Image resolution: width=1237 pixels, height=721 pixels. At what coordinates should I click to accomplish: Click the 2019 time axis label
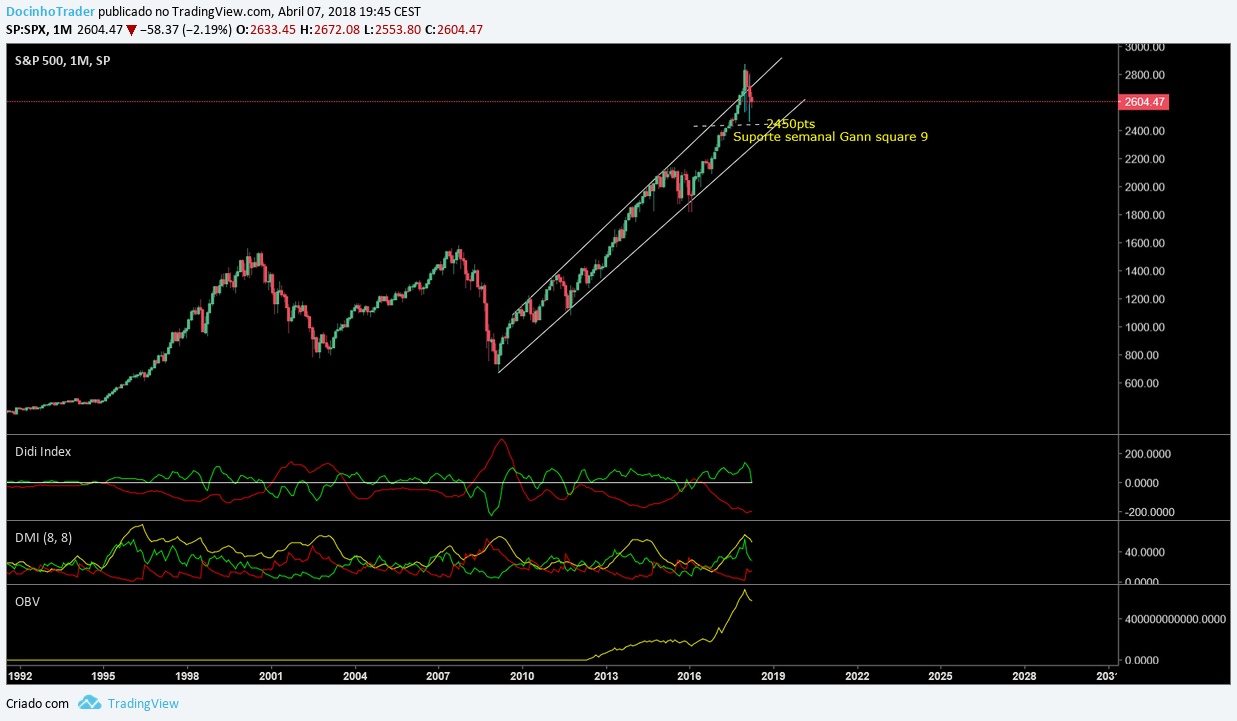pyautogui.click(x=774, y=677)
